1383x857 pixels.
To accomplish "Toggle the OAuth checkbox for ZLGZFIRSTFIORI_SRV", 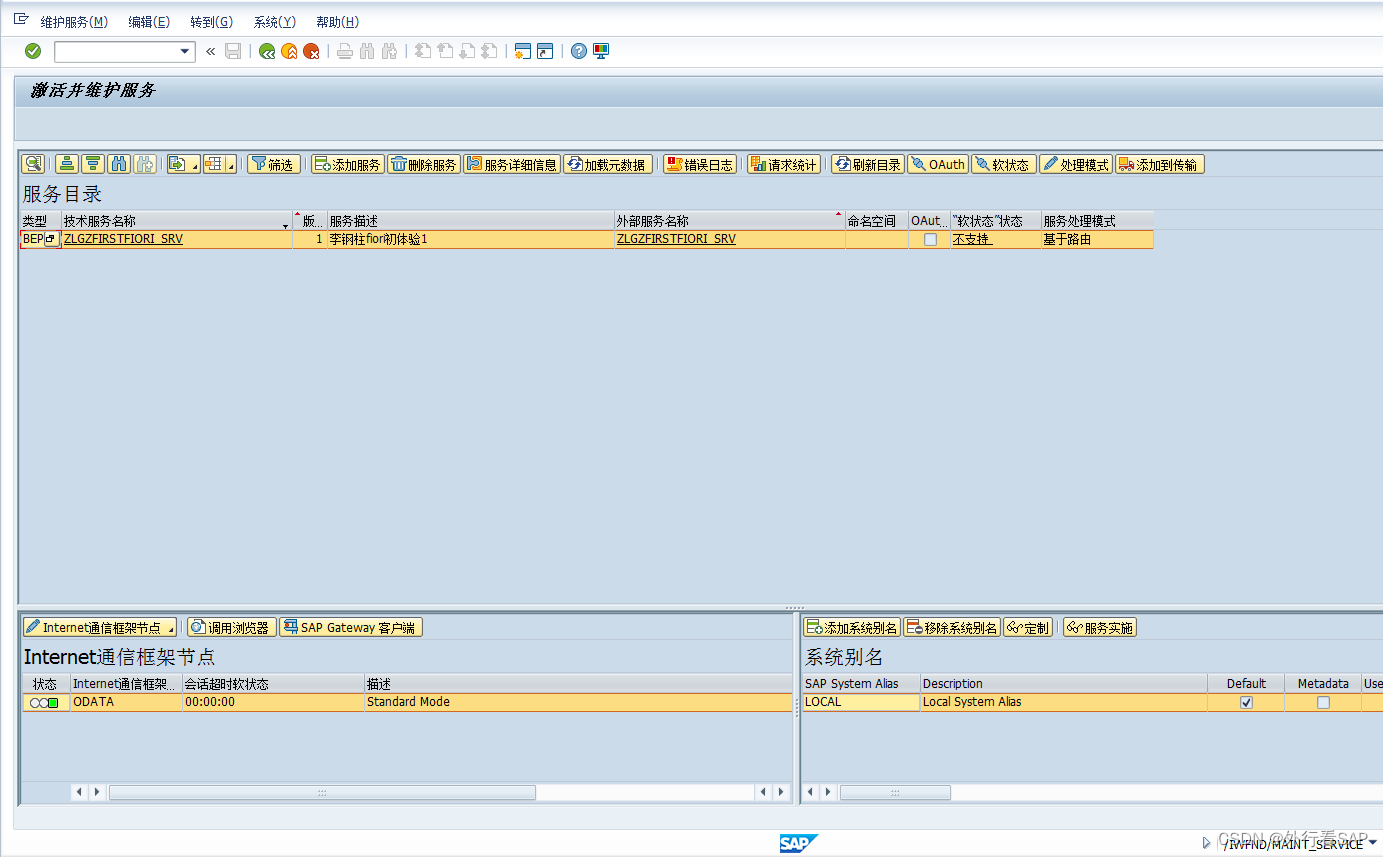I will [x=930, y=240].
